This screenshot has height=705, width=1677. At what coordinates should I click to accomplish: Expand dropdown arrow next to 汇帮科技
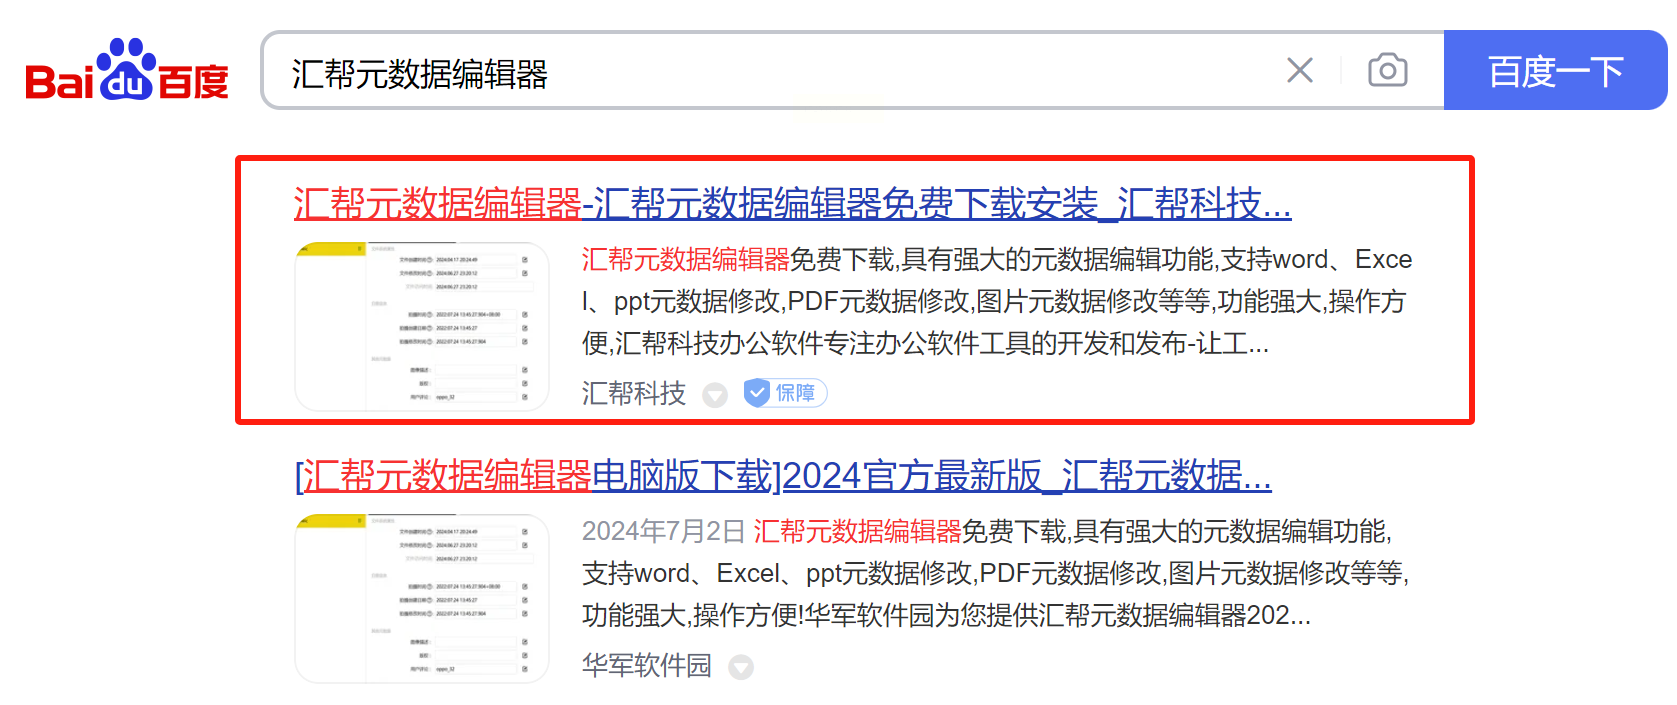(x=714, y=395)
